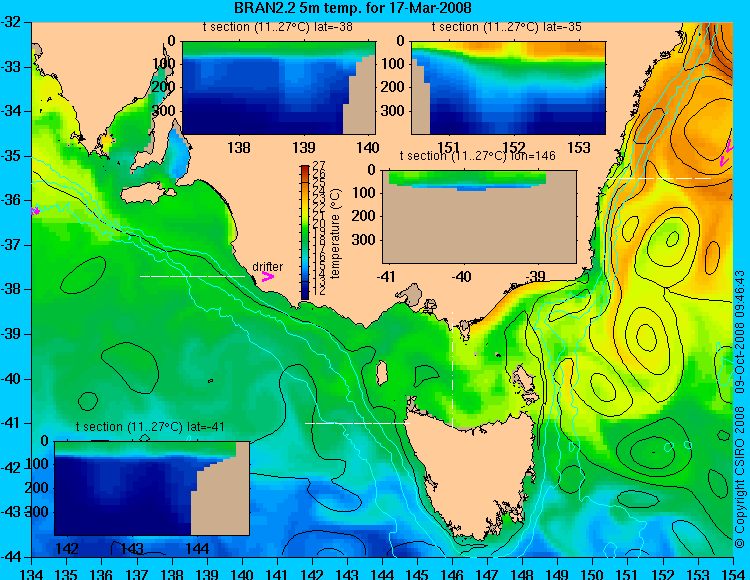Click depth label '300' beside the lat=-38 inset
The image size is (750, 580).
click(x=165, y=111)
